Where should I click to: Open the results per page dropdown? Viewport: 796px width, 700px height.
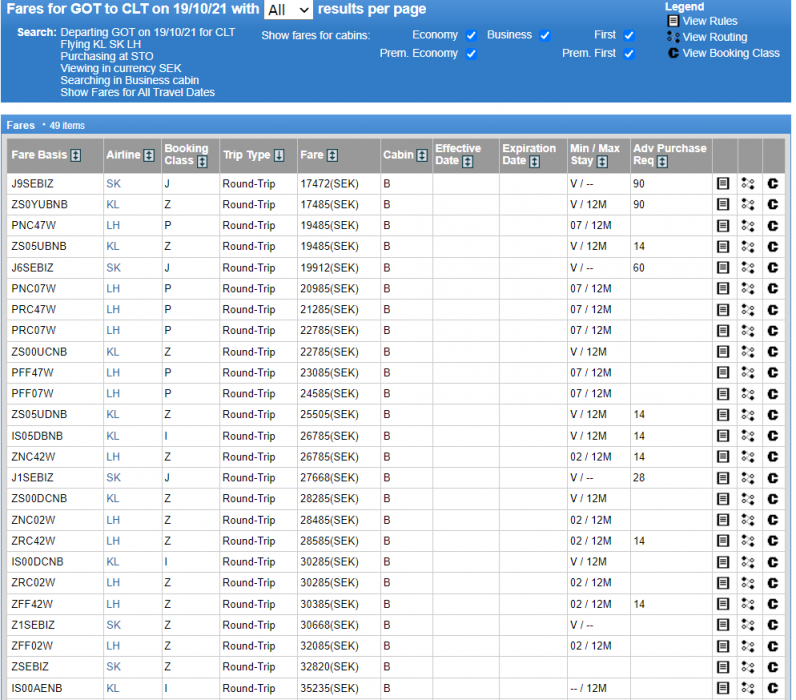(288, 10)
